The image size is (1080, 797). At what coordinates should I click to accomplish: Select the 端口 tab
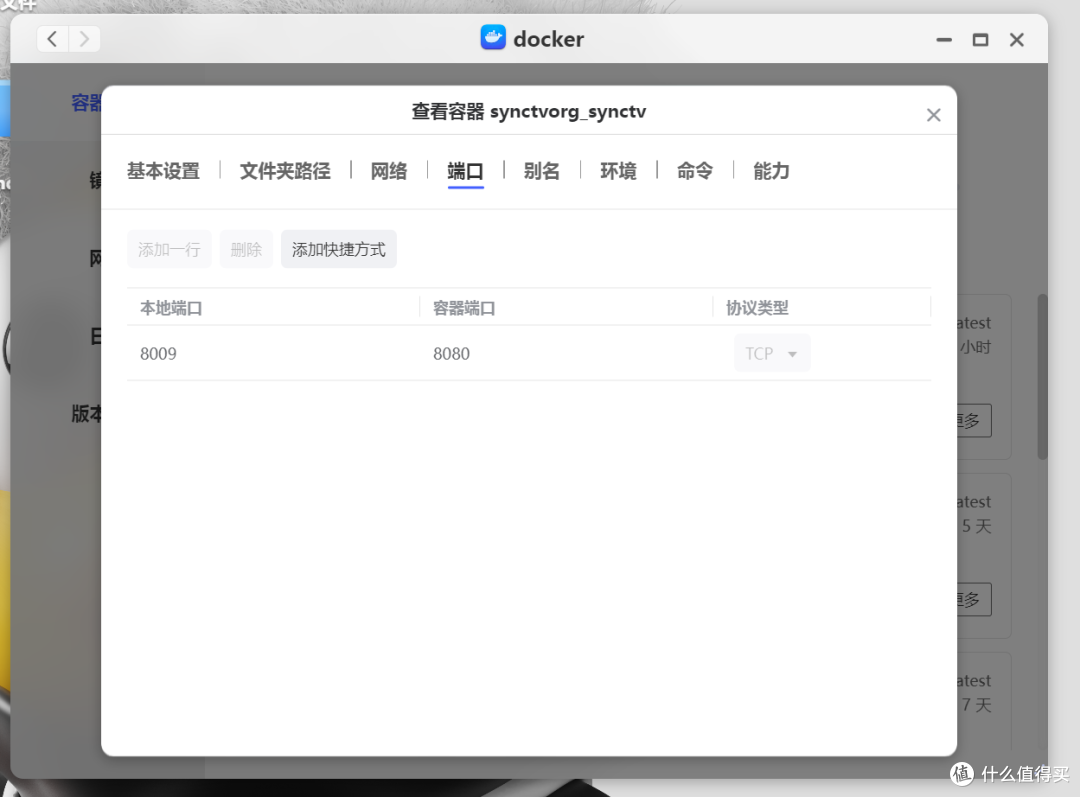(466, 171)
